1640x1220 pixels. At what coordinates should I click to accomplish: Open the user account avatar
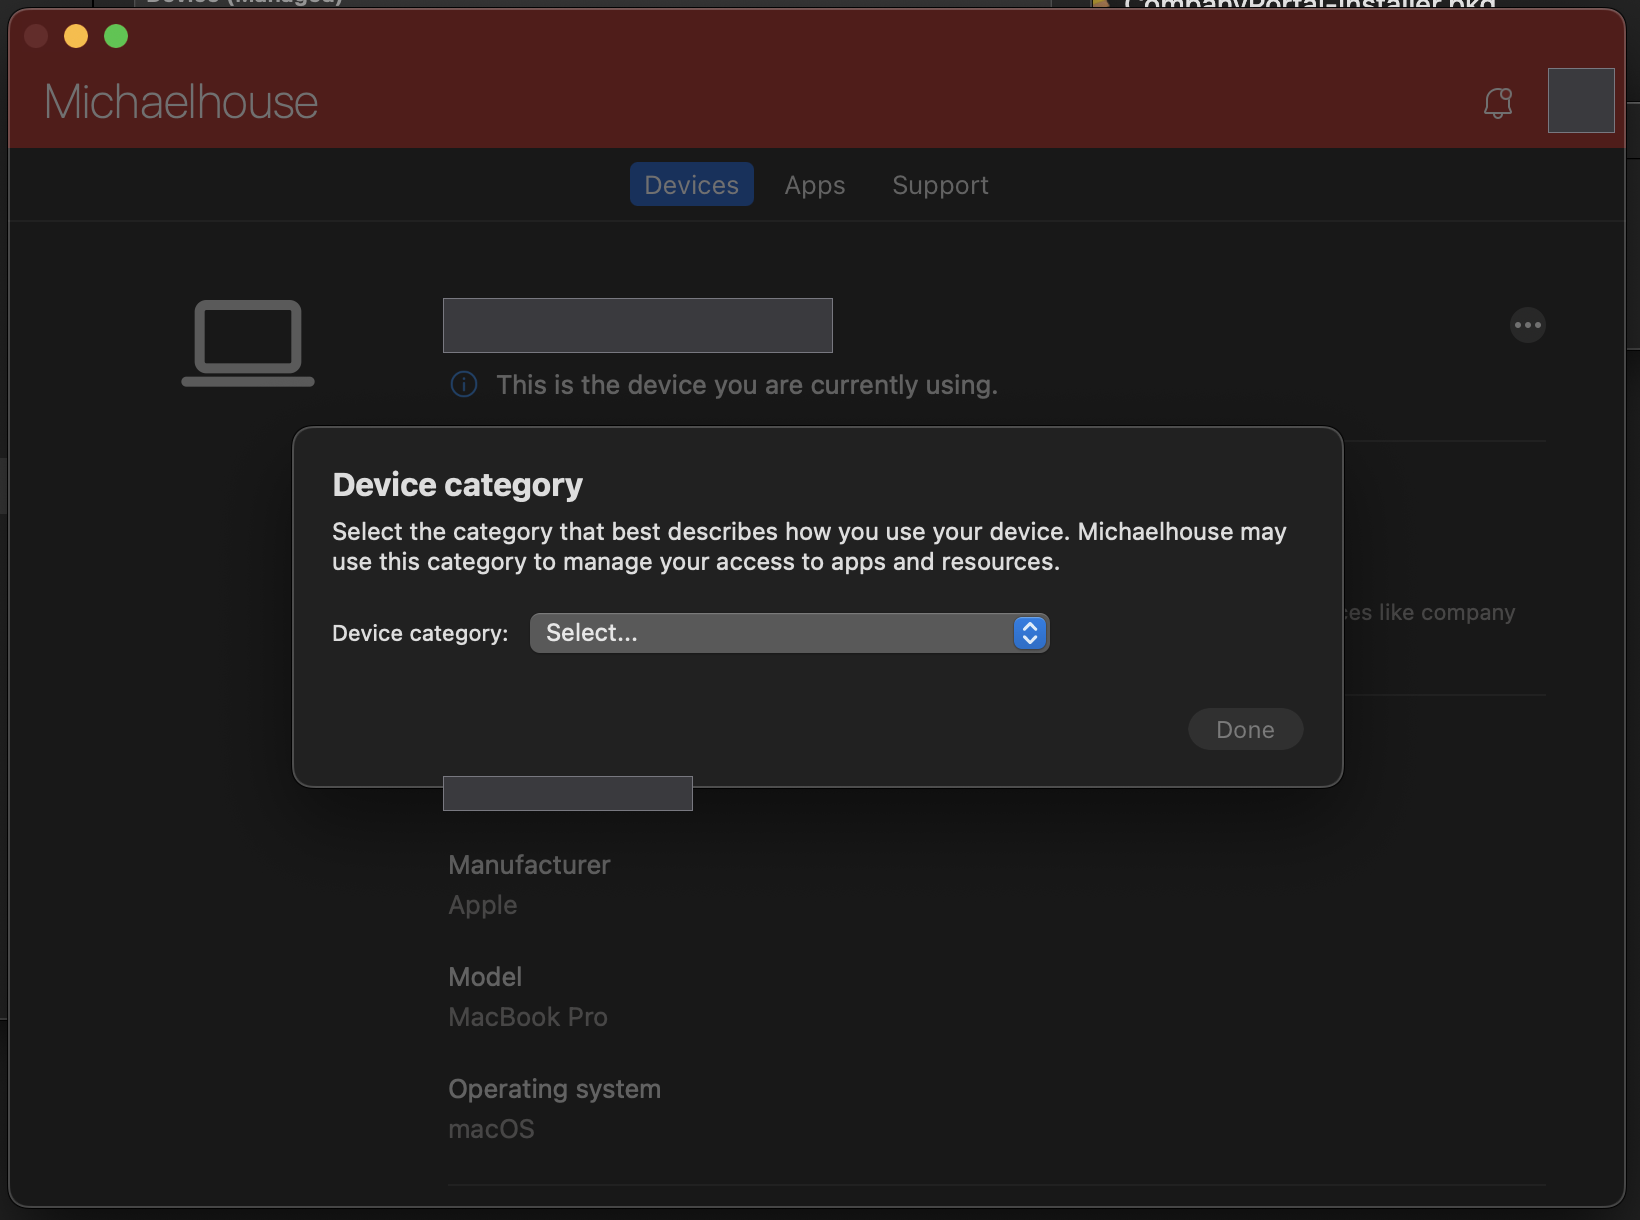[x=1581, y=100]
